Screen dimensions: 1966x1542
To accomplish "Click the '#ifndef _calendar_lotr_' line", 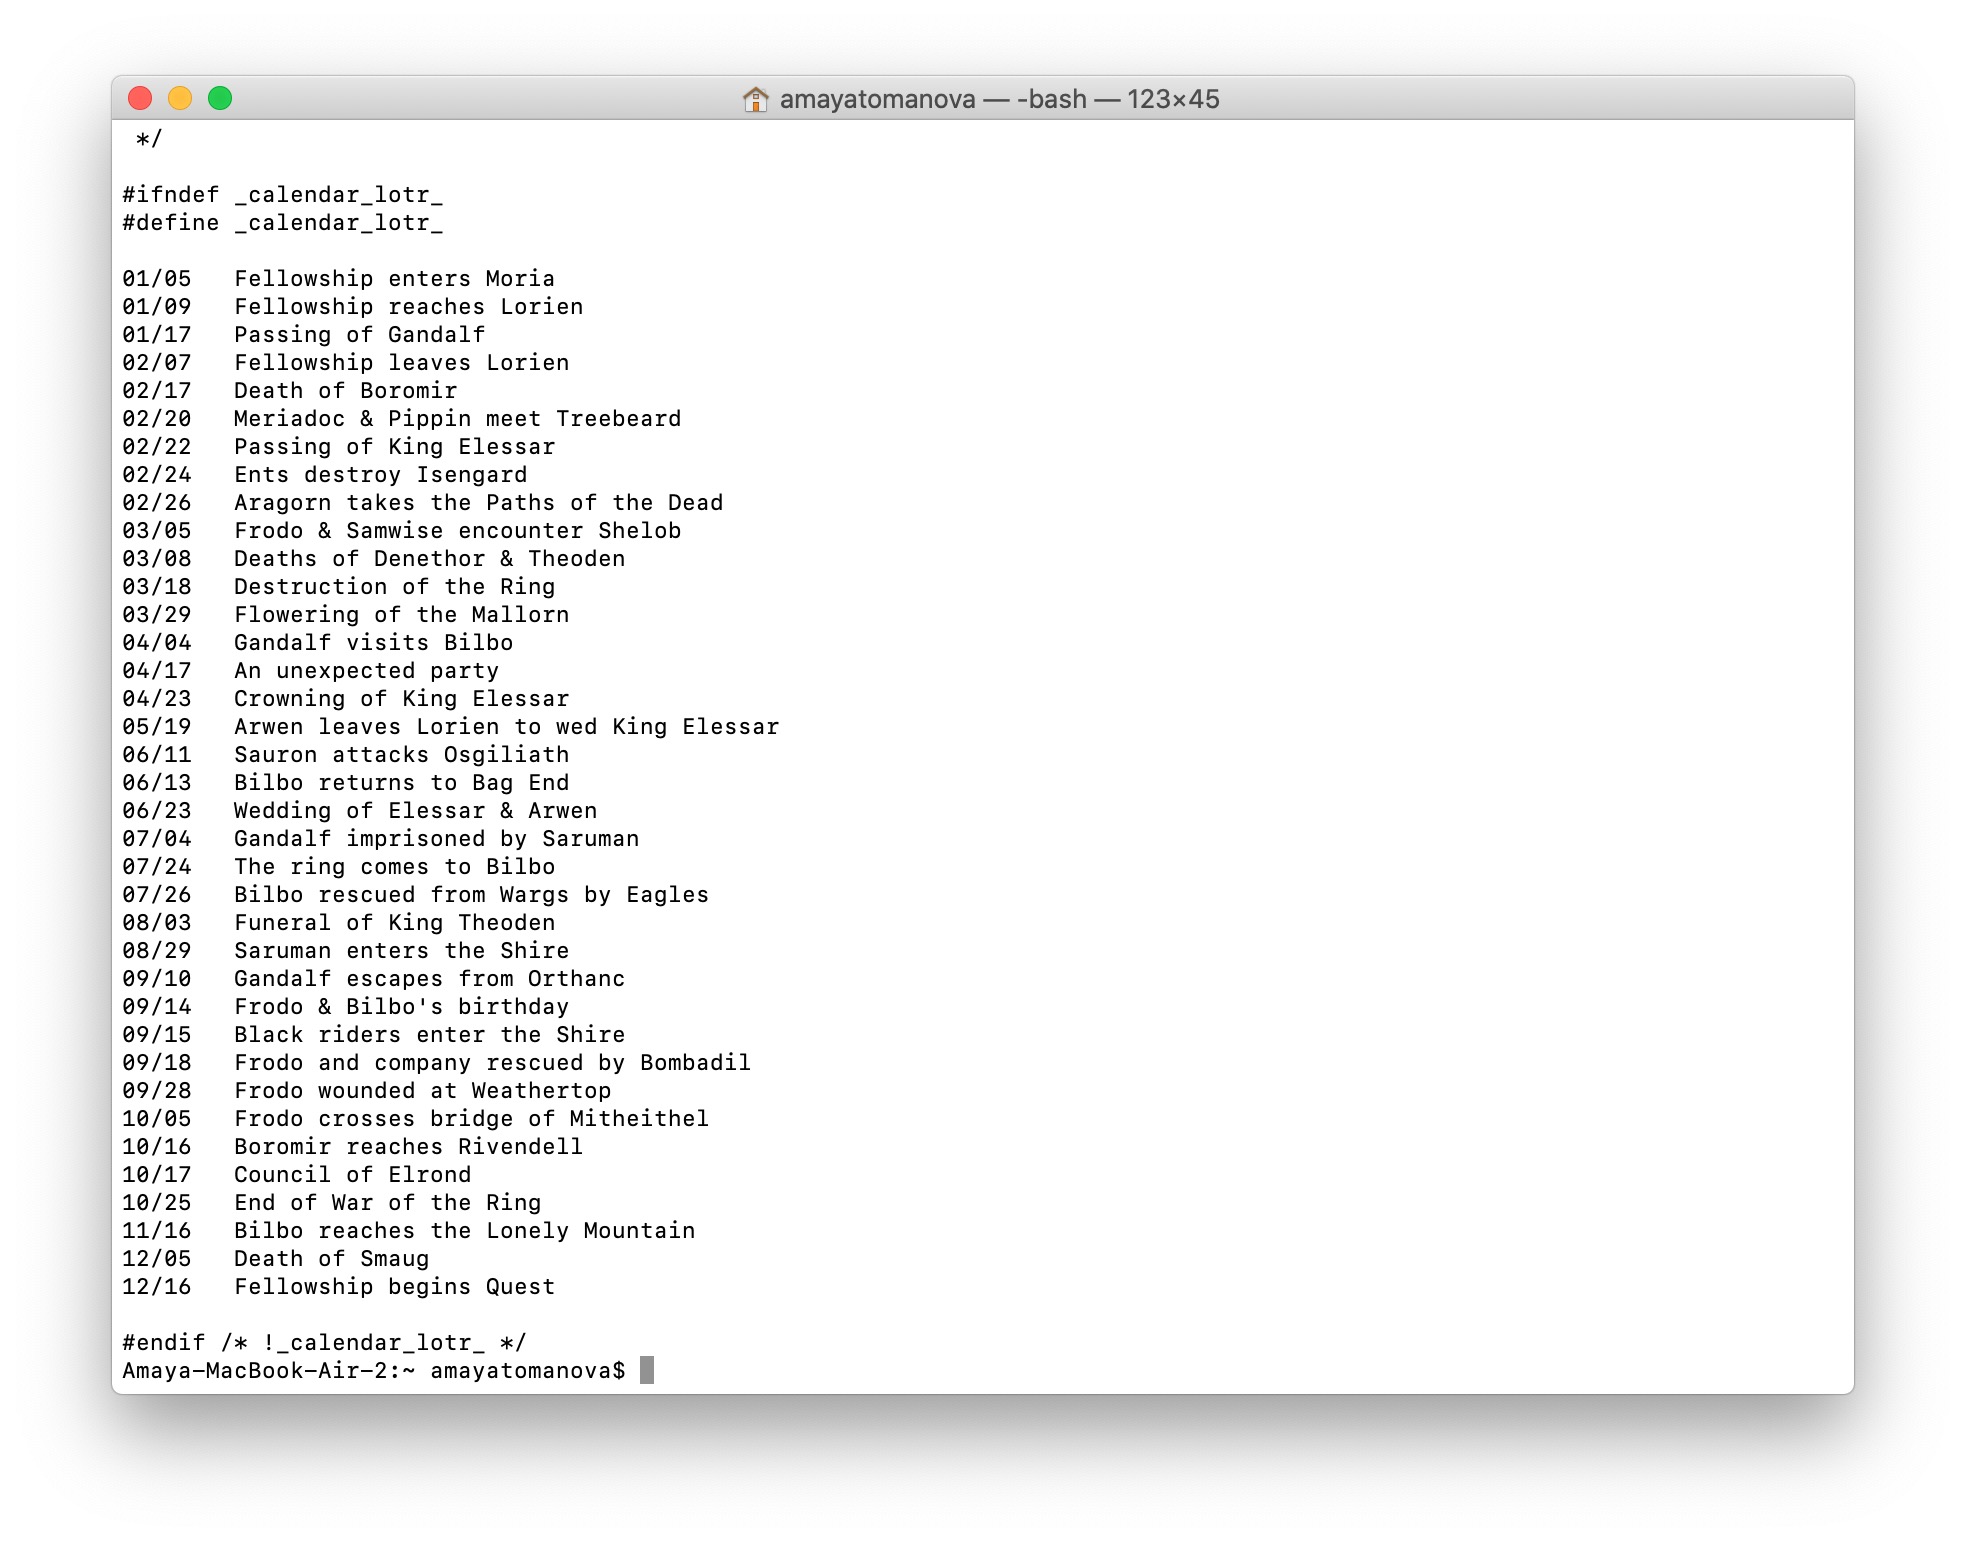I will (x=282, y=194).
